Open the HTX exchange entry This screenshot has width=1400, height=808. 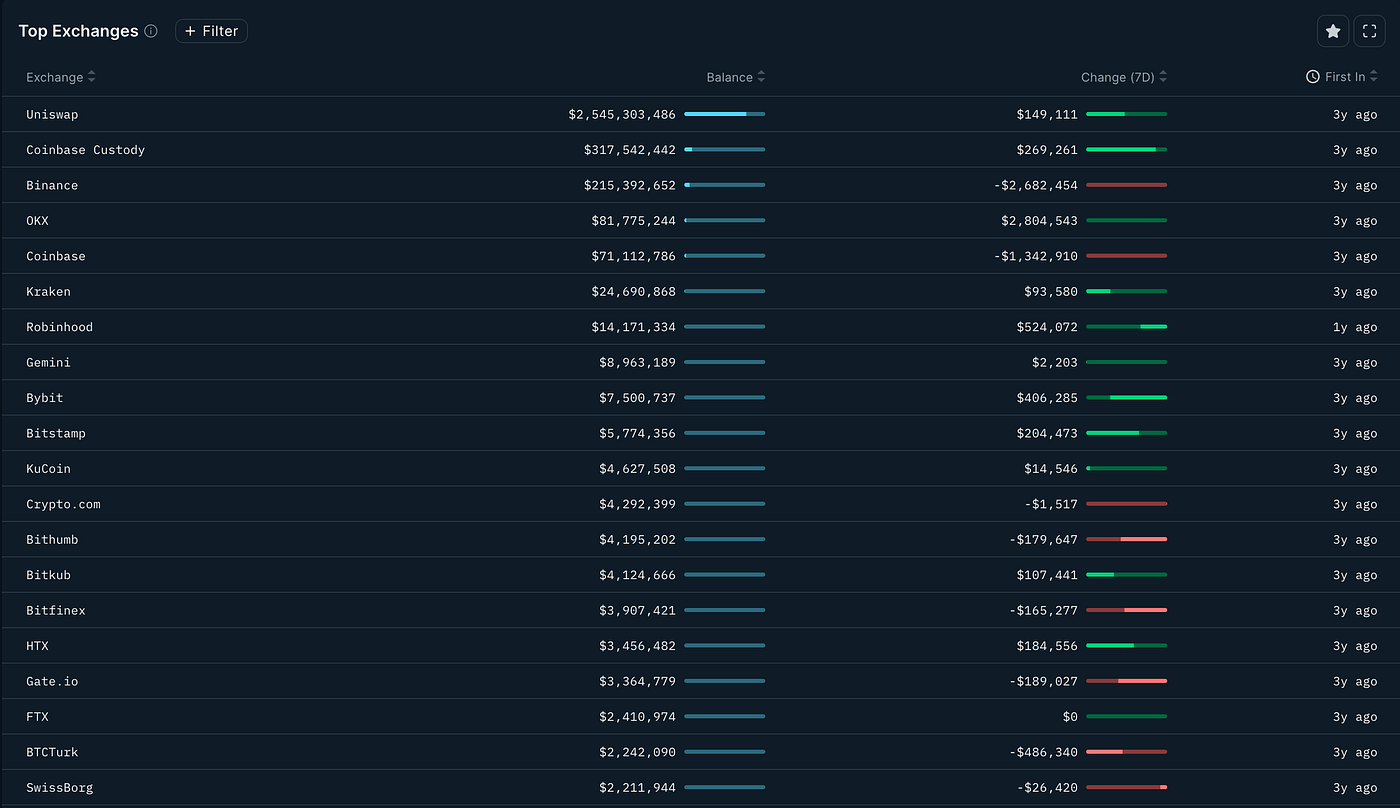37,646
